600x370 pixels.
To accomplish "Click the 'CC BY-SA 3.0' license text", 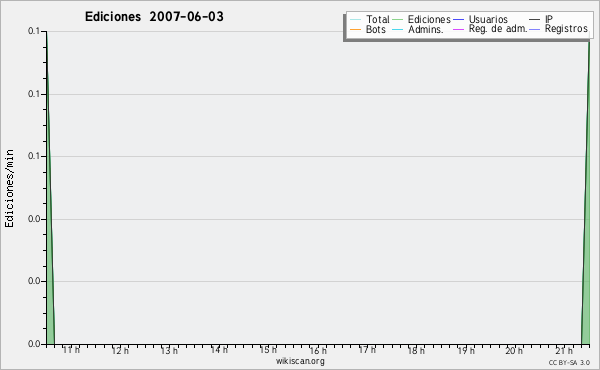I will tap(569, 363).
